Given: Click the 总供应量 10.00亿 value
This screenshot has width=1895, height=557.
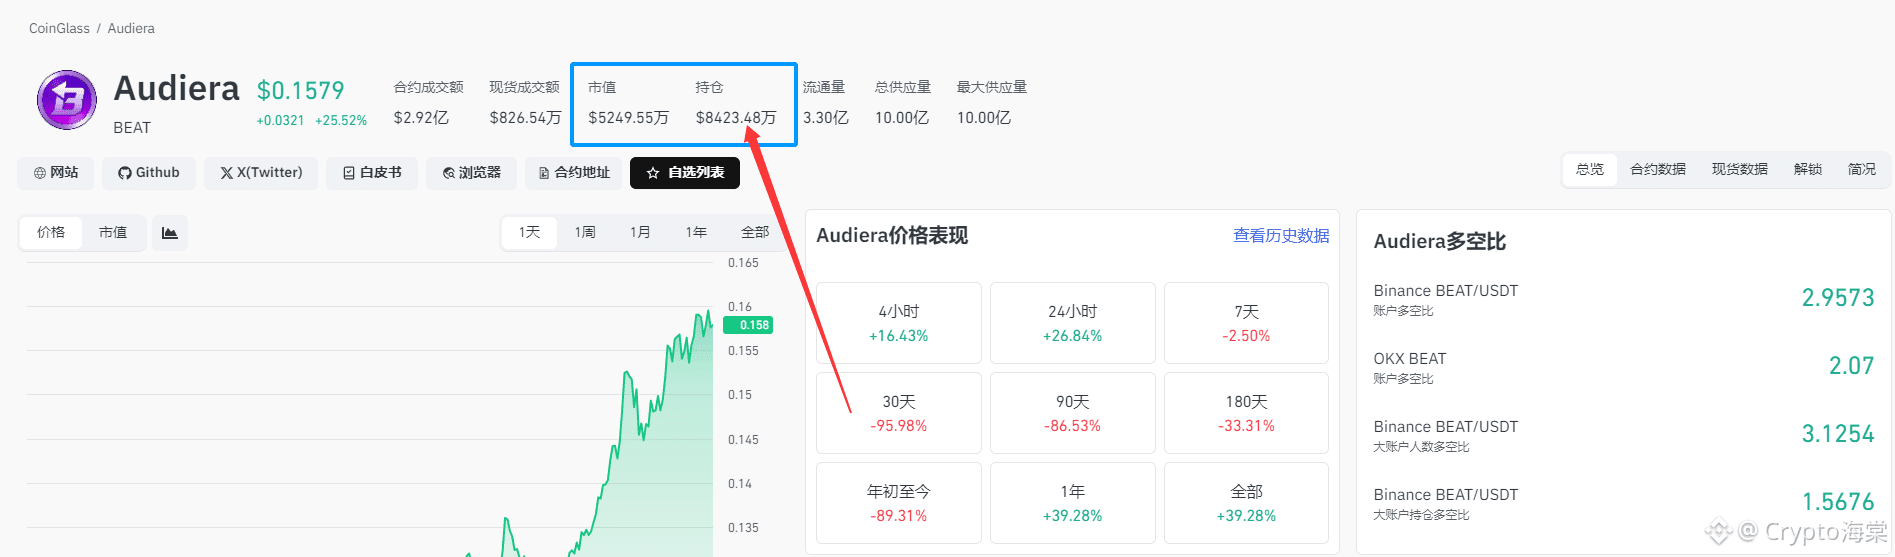Looking at the screenshot, I should (x=902, y=118).
